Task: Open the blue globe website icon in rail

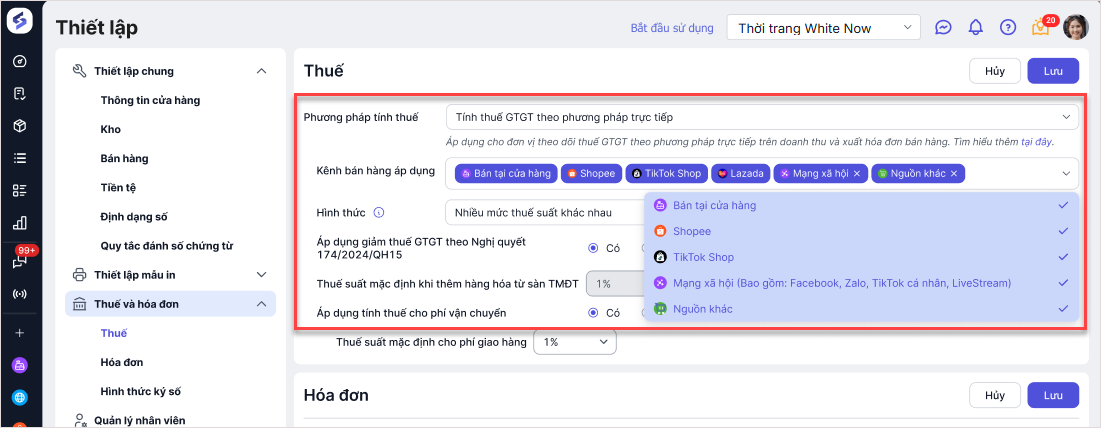Action: point(20,398)
